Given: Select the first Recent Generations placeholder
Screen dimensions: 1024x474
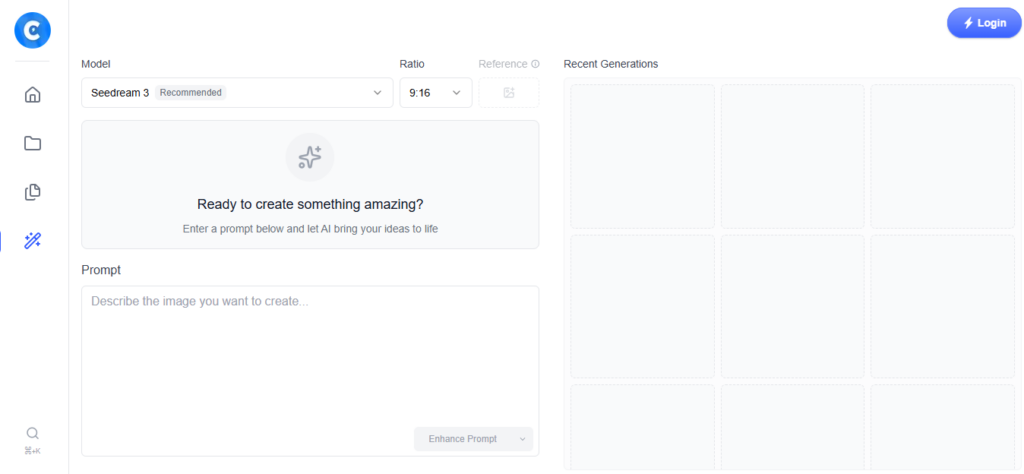Looking at the screenshot, I should 642,156.
